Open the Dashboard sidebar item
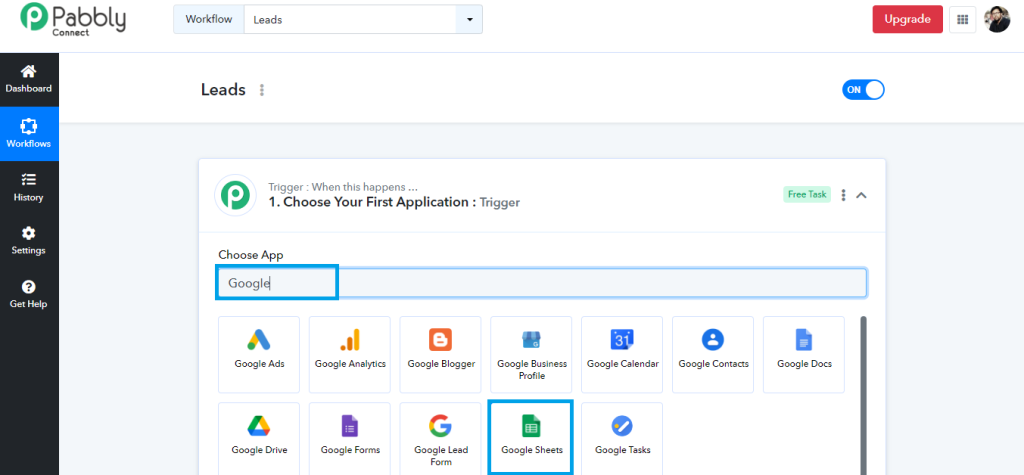Viewport: 1024px width, 475px height. pyautogui.click(x=29, y=80)
